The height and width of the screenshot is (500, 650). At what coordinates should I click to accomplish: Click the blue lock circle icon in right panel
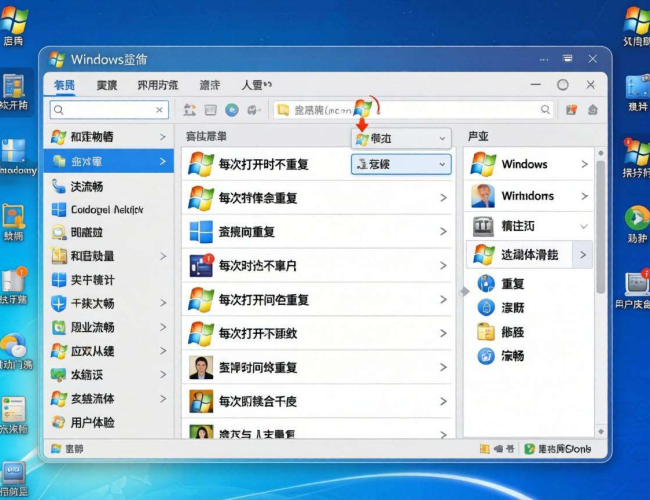pyautogui.click(x=486, y=308)
